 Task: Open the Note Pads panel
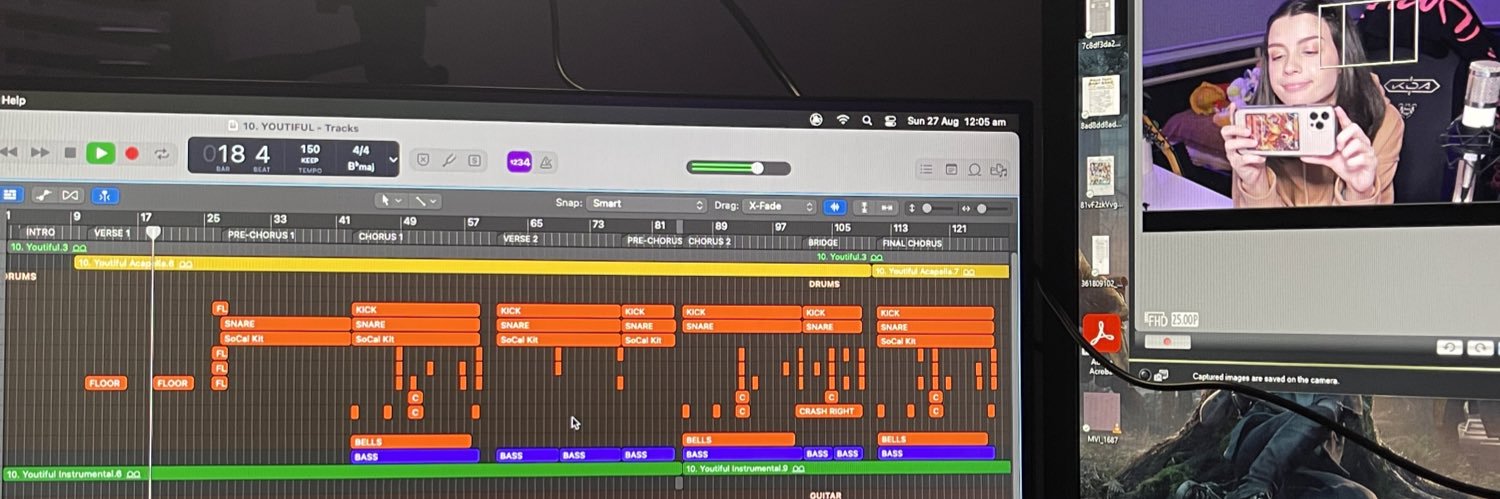click(951, 169)
